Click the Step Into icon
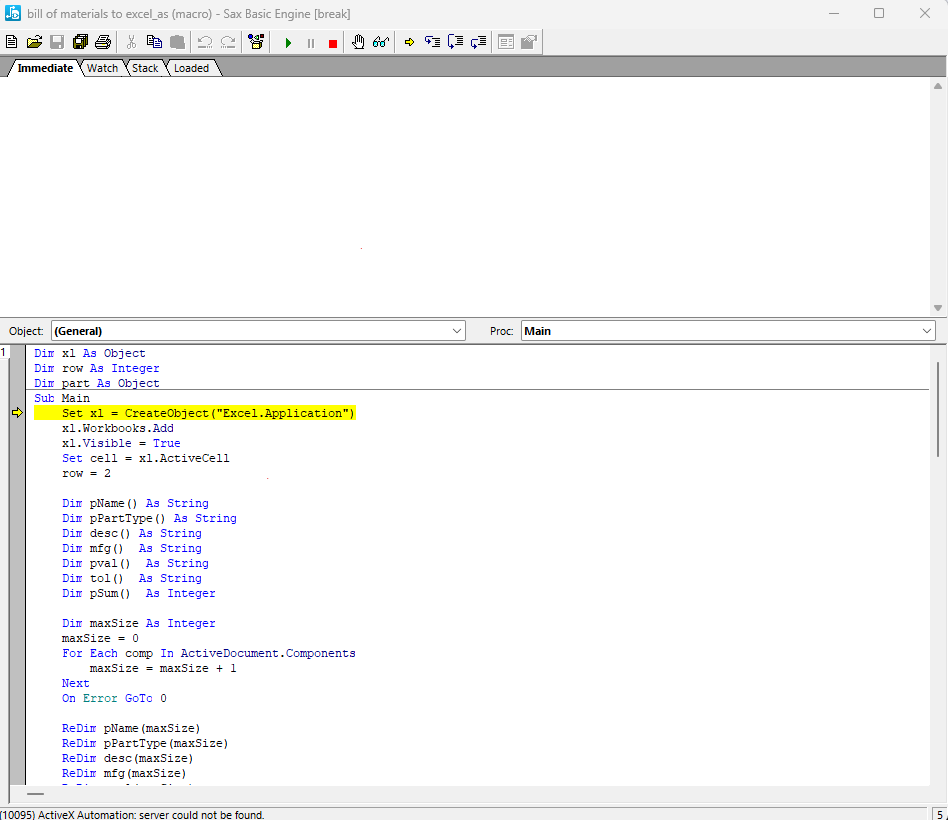Viewport: 948px width, 820px height. (433, 42)
